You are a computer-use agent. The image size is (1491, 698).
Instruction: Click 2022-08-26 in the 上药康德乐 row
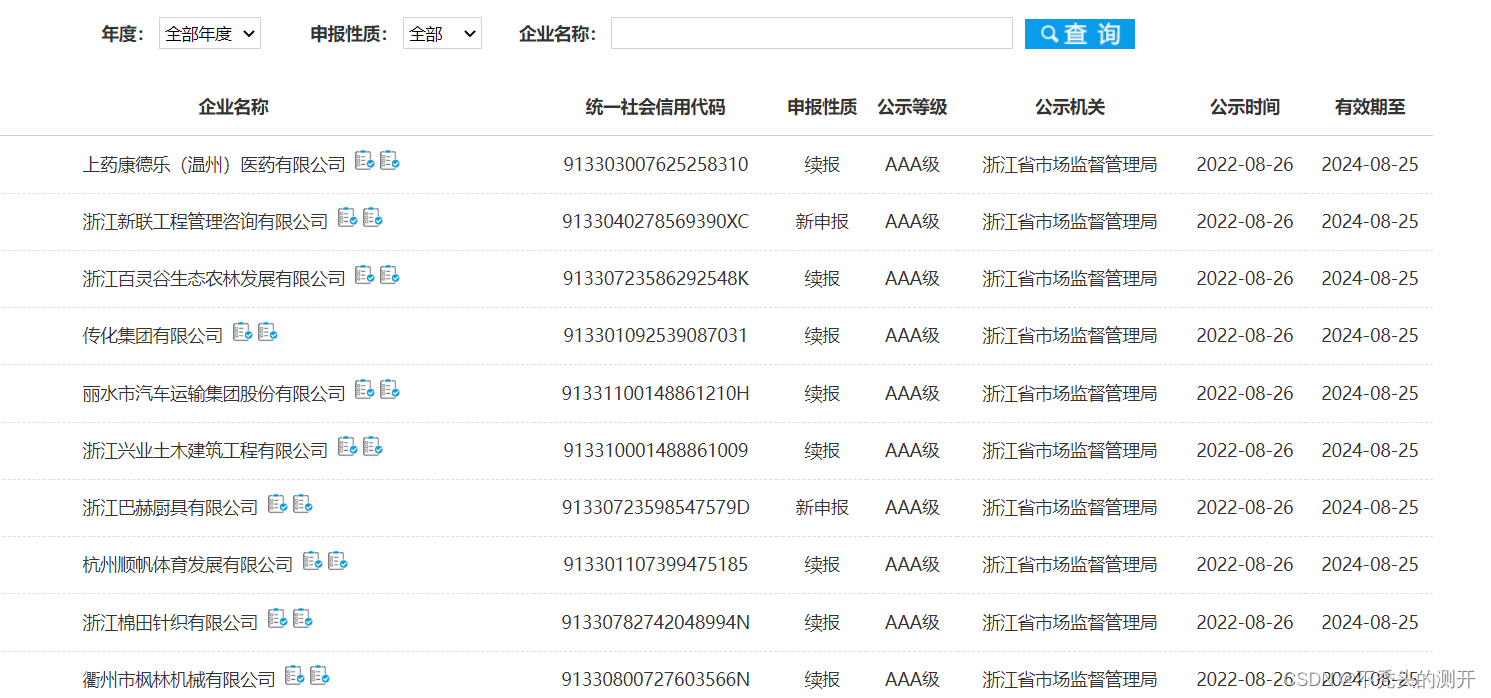pos(1245,165)
